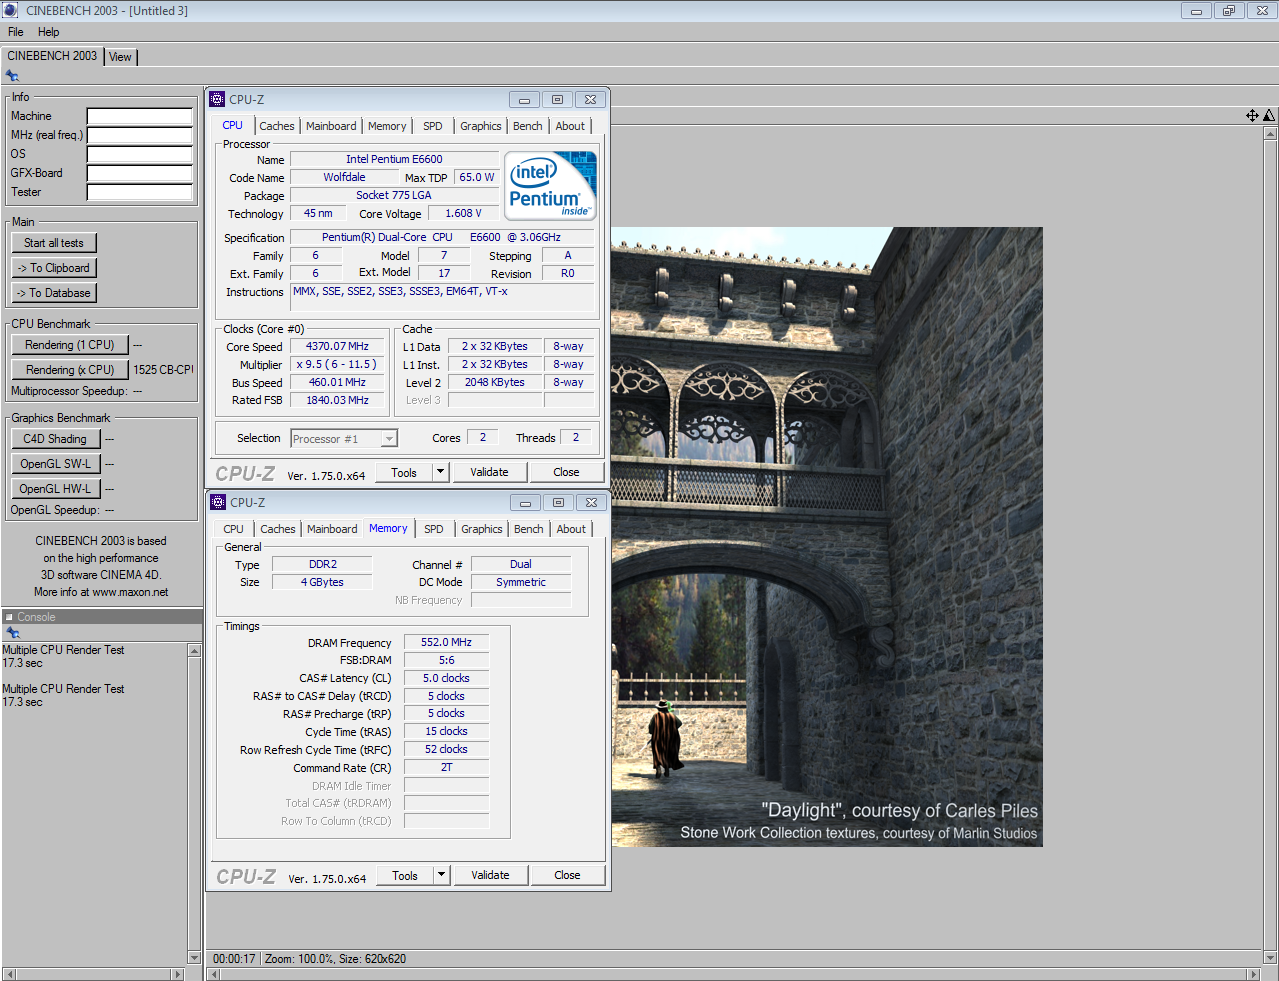Viewport: 1279px width, 981px height.
Task: Select the CINEBENCH 2003 tab
Action: 52,56
